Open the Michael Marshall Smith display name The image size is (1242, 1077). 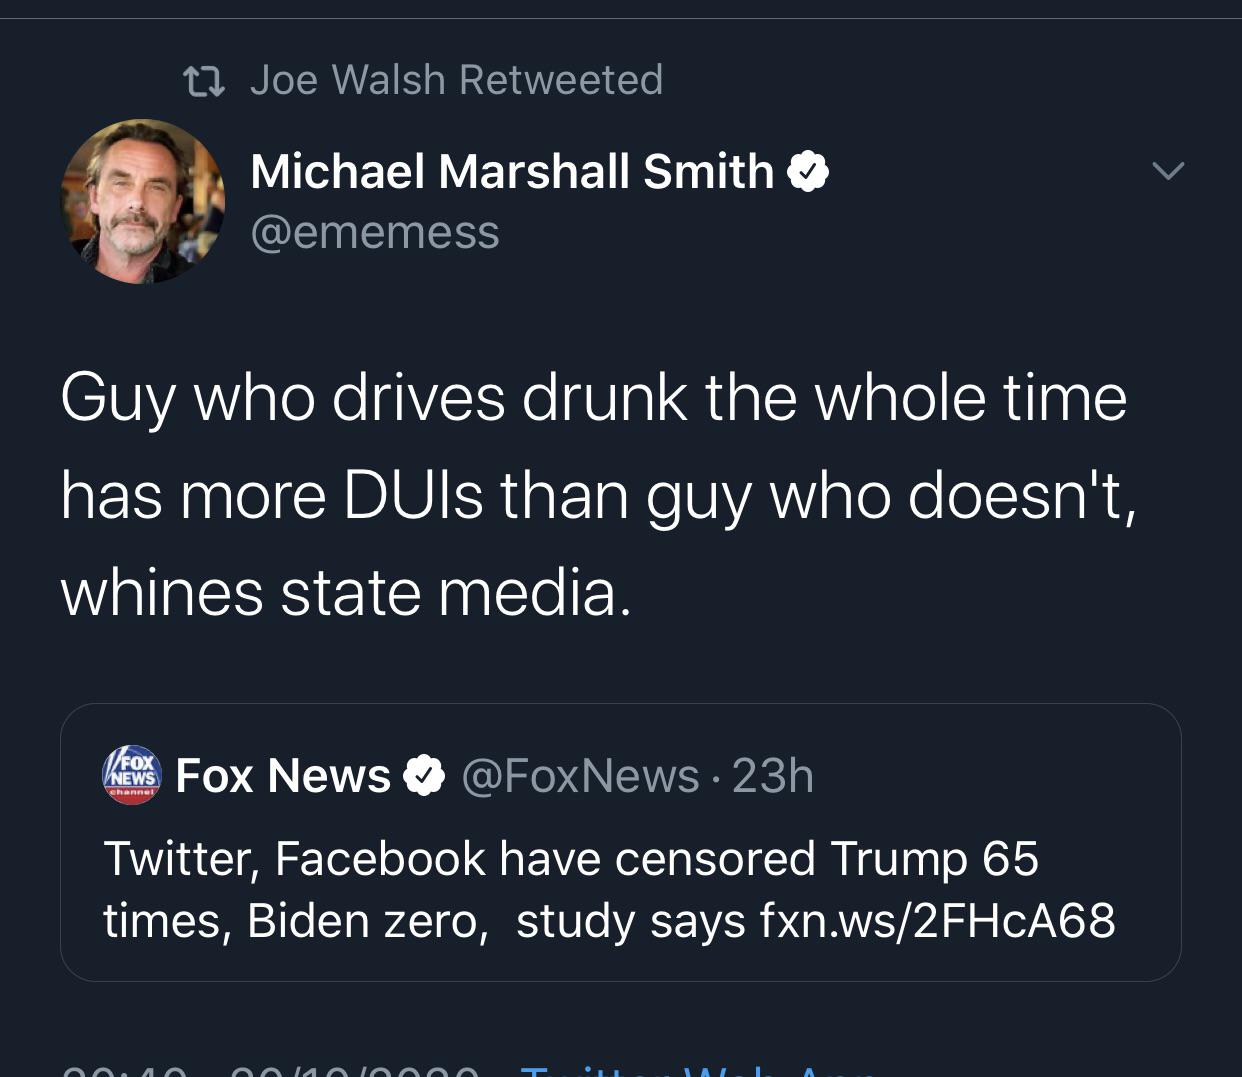click(x=512, y=171)
